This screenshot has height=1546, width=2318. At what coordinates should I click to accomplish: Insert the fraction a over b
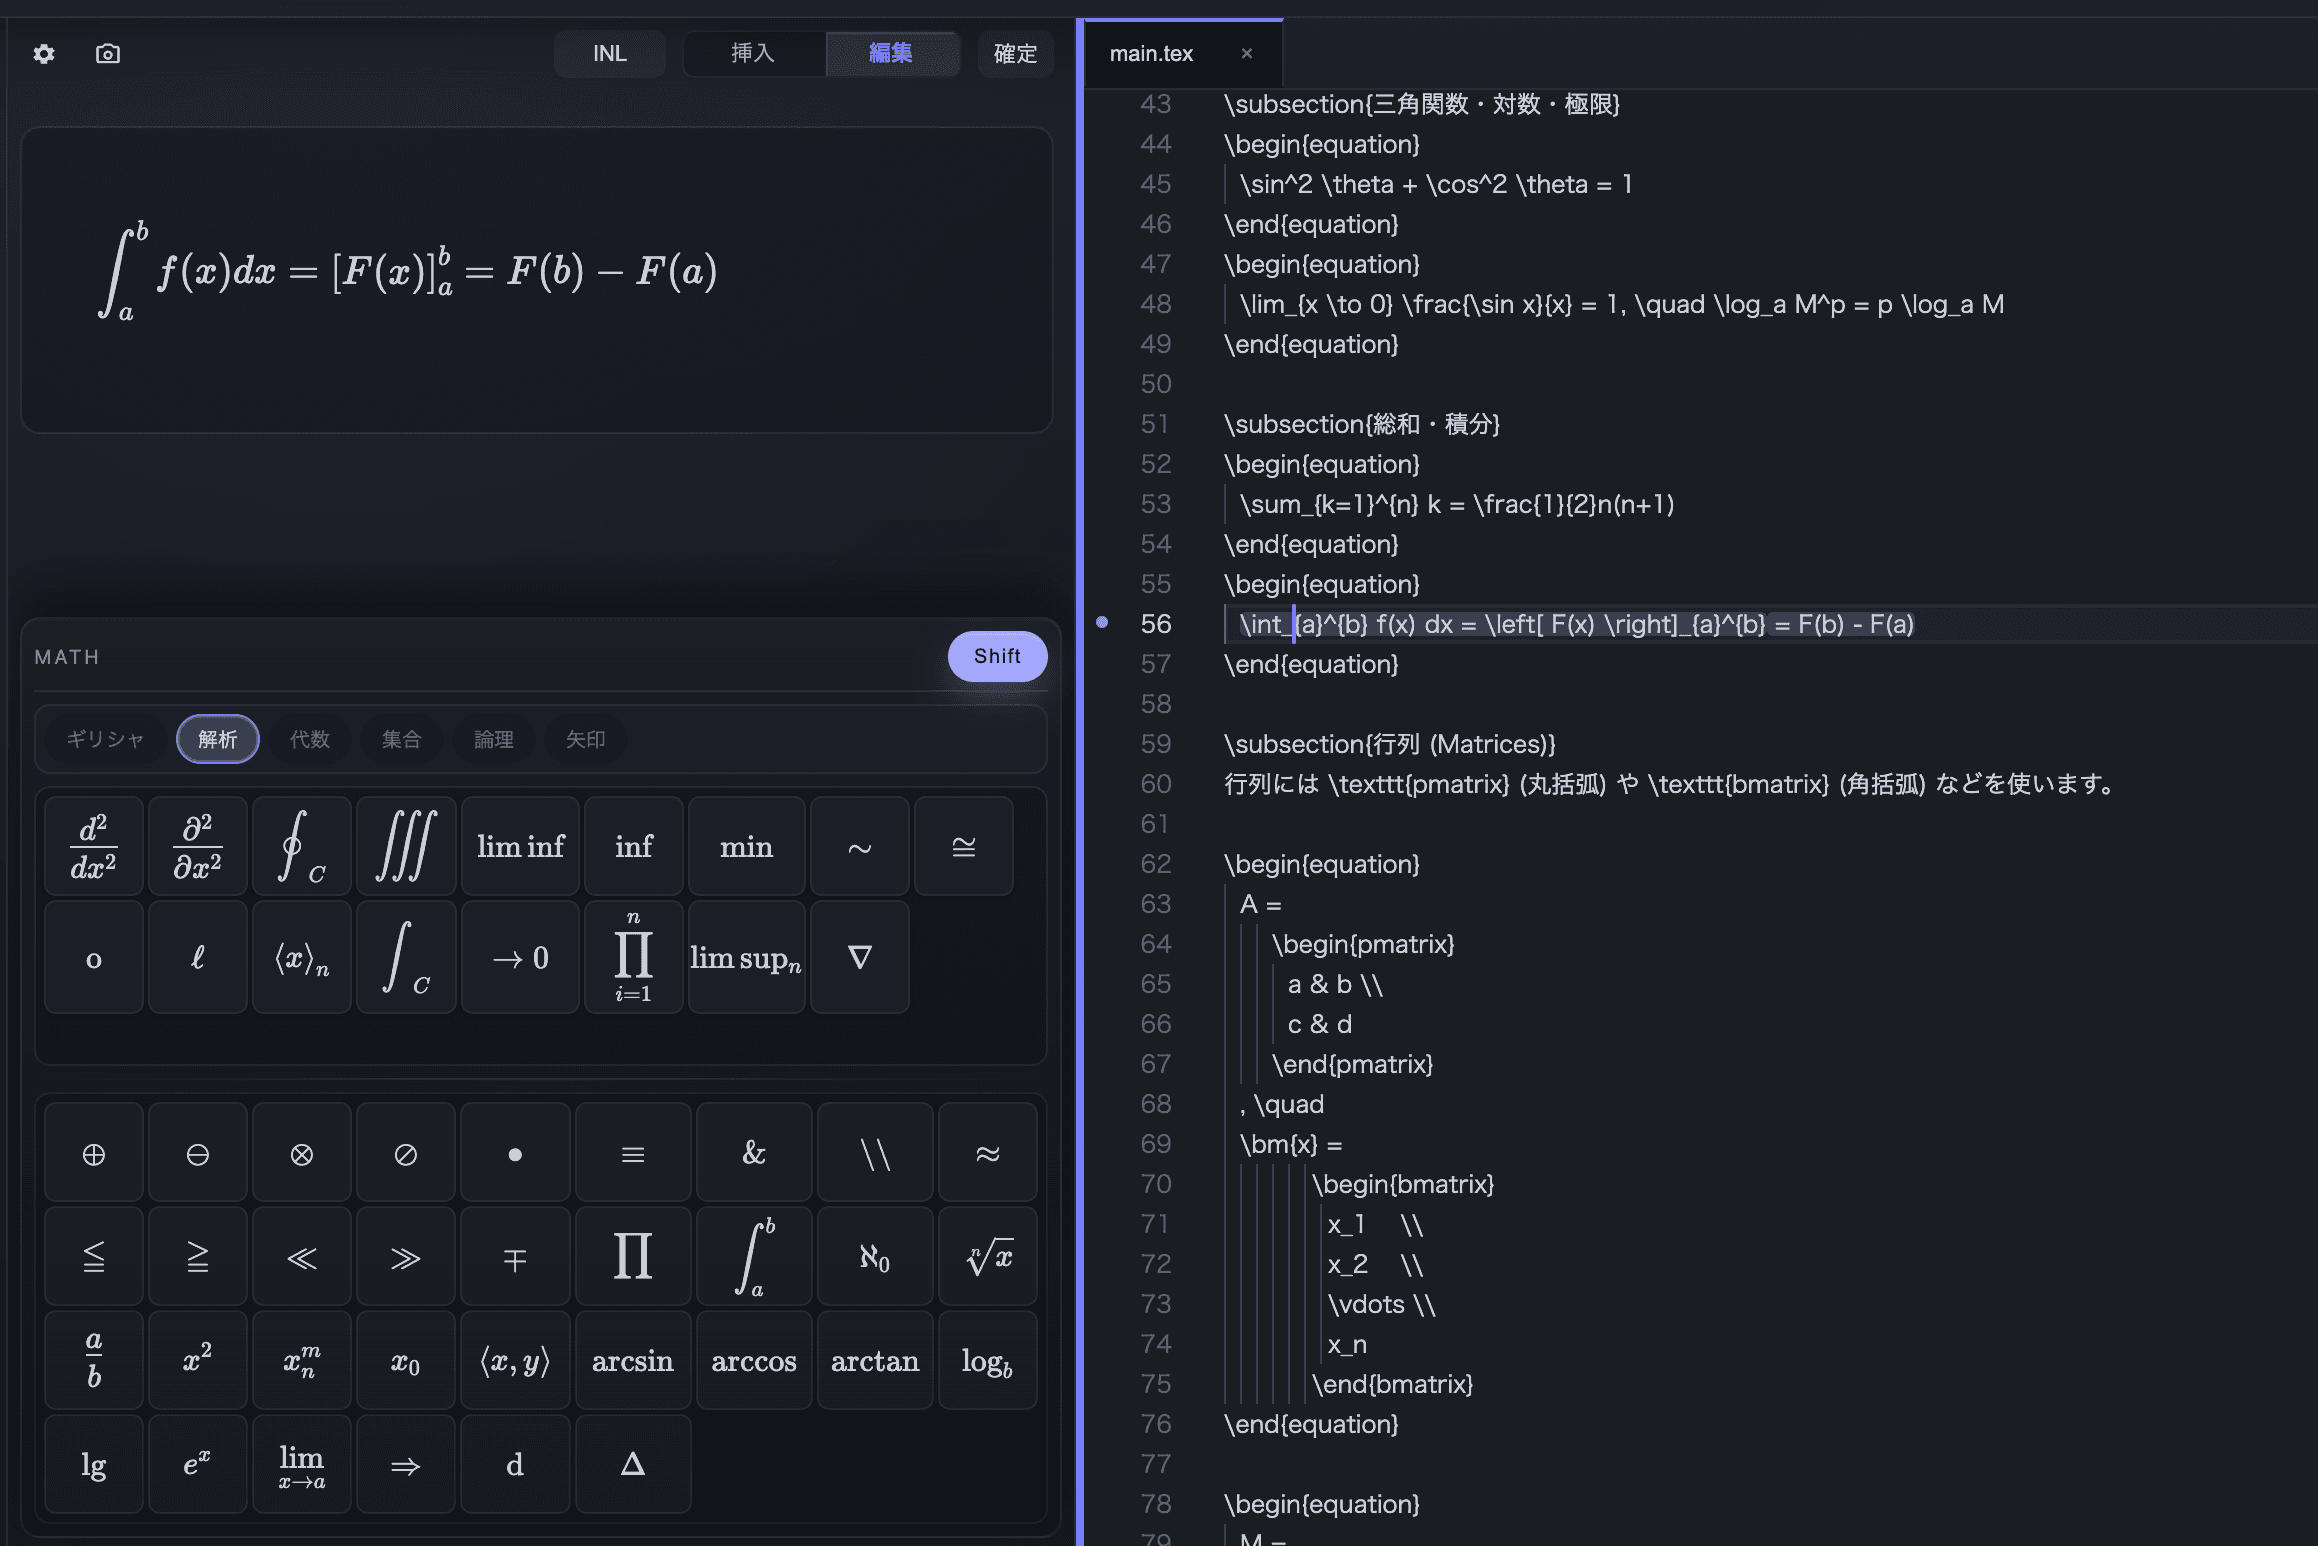coord(94,1360)
